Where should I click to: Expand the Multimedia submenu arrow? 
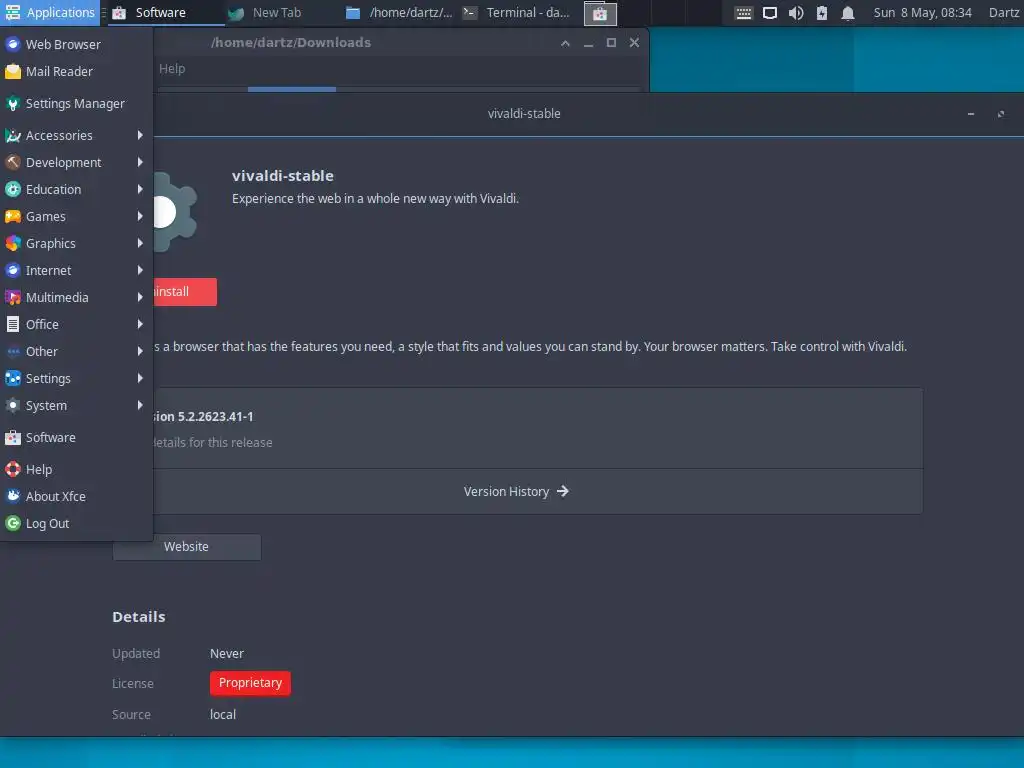pyautogui.click(x=140, y=297)
